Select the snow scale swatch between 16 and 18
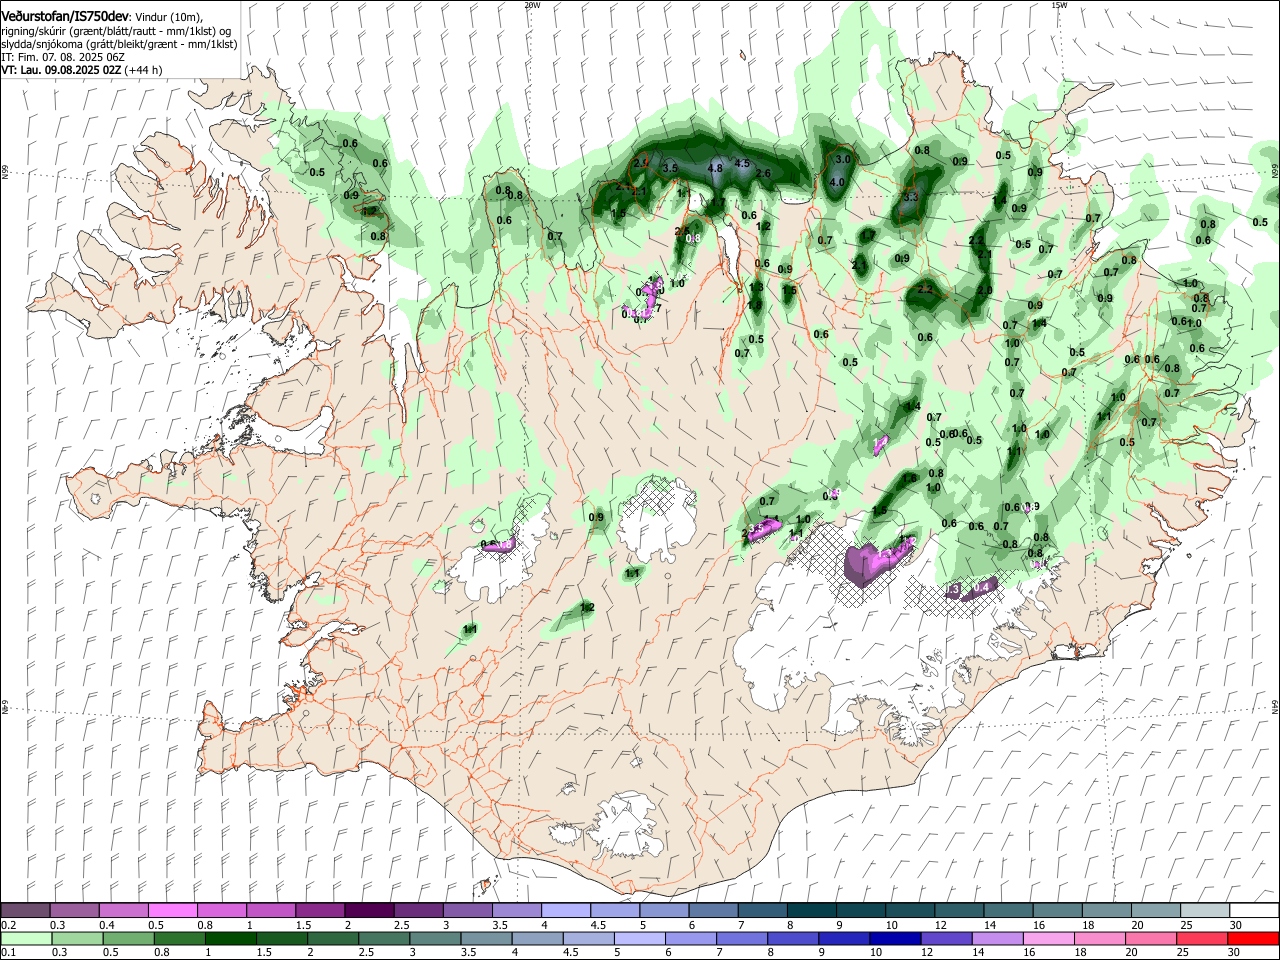Image resolution: width=1280 pixels, height=960 pixels. (1058, 910)
